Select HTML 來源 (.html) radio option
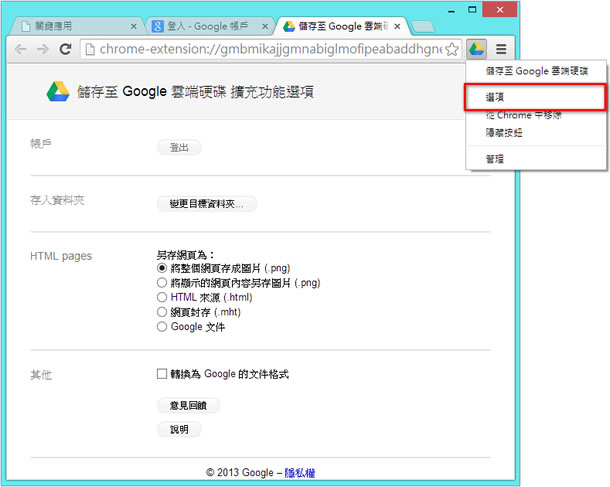The image size is (610, 487). [x=163, y=297]
